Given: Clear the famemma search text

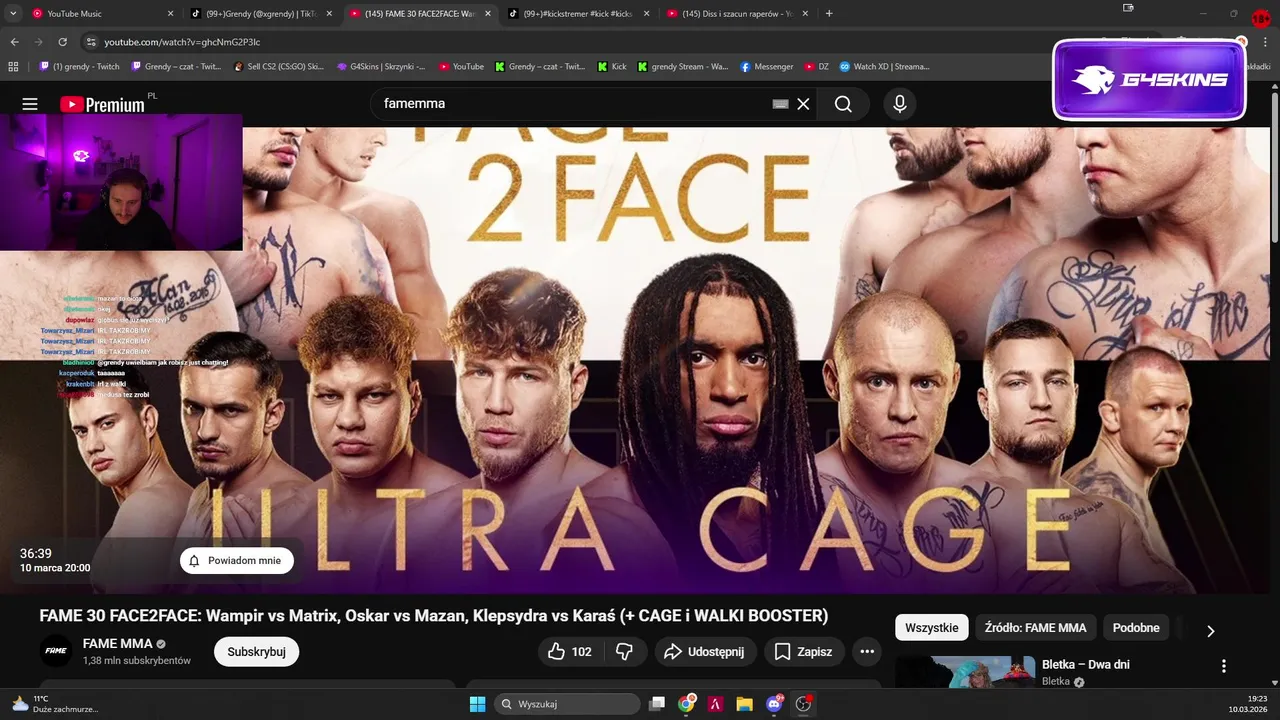Looking at the screenshot, I should [x=803, y=104].
